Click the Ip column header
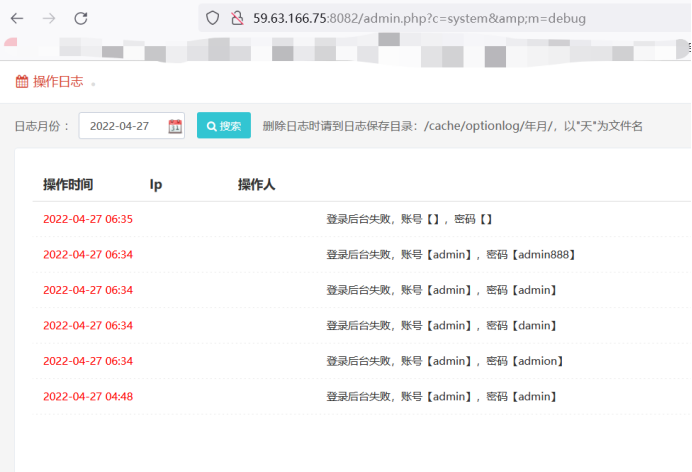The width and height of the screenshot is (692, 472). [x=156, y=184]
